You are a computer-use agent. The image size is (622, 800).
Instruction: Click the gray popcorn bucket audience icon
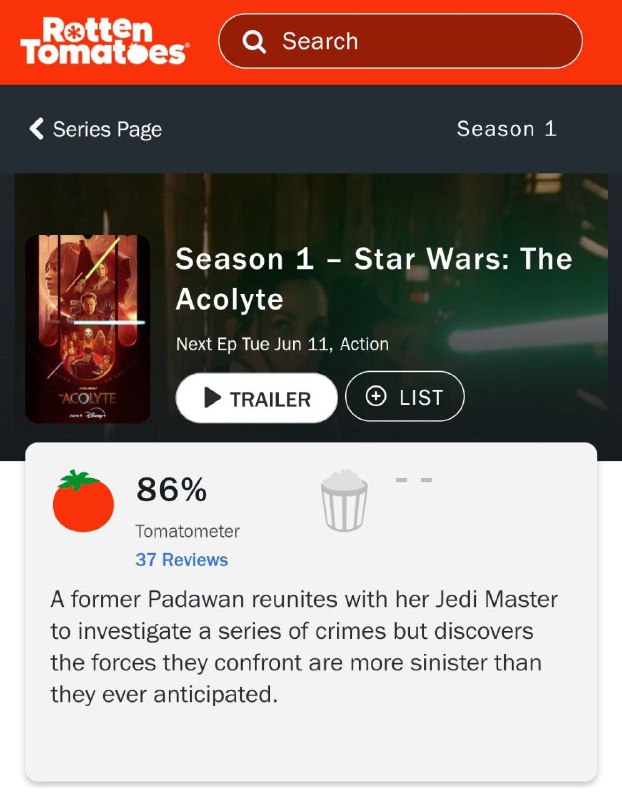344,501
